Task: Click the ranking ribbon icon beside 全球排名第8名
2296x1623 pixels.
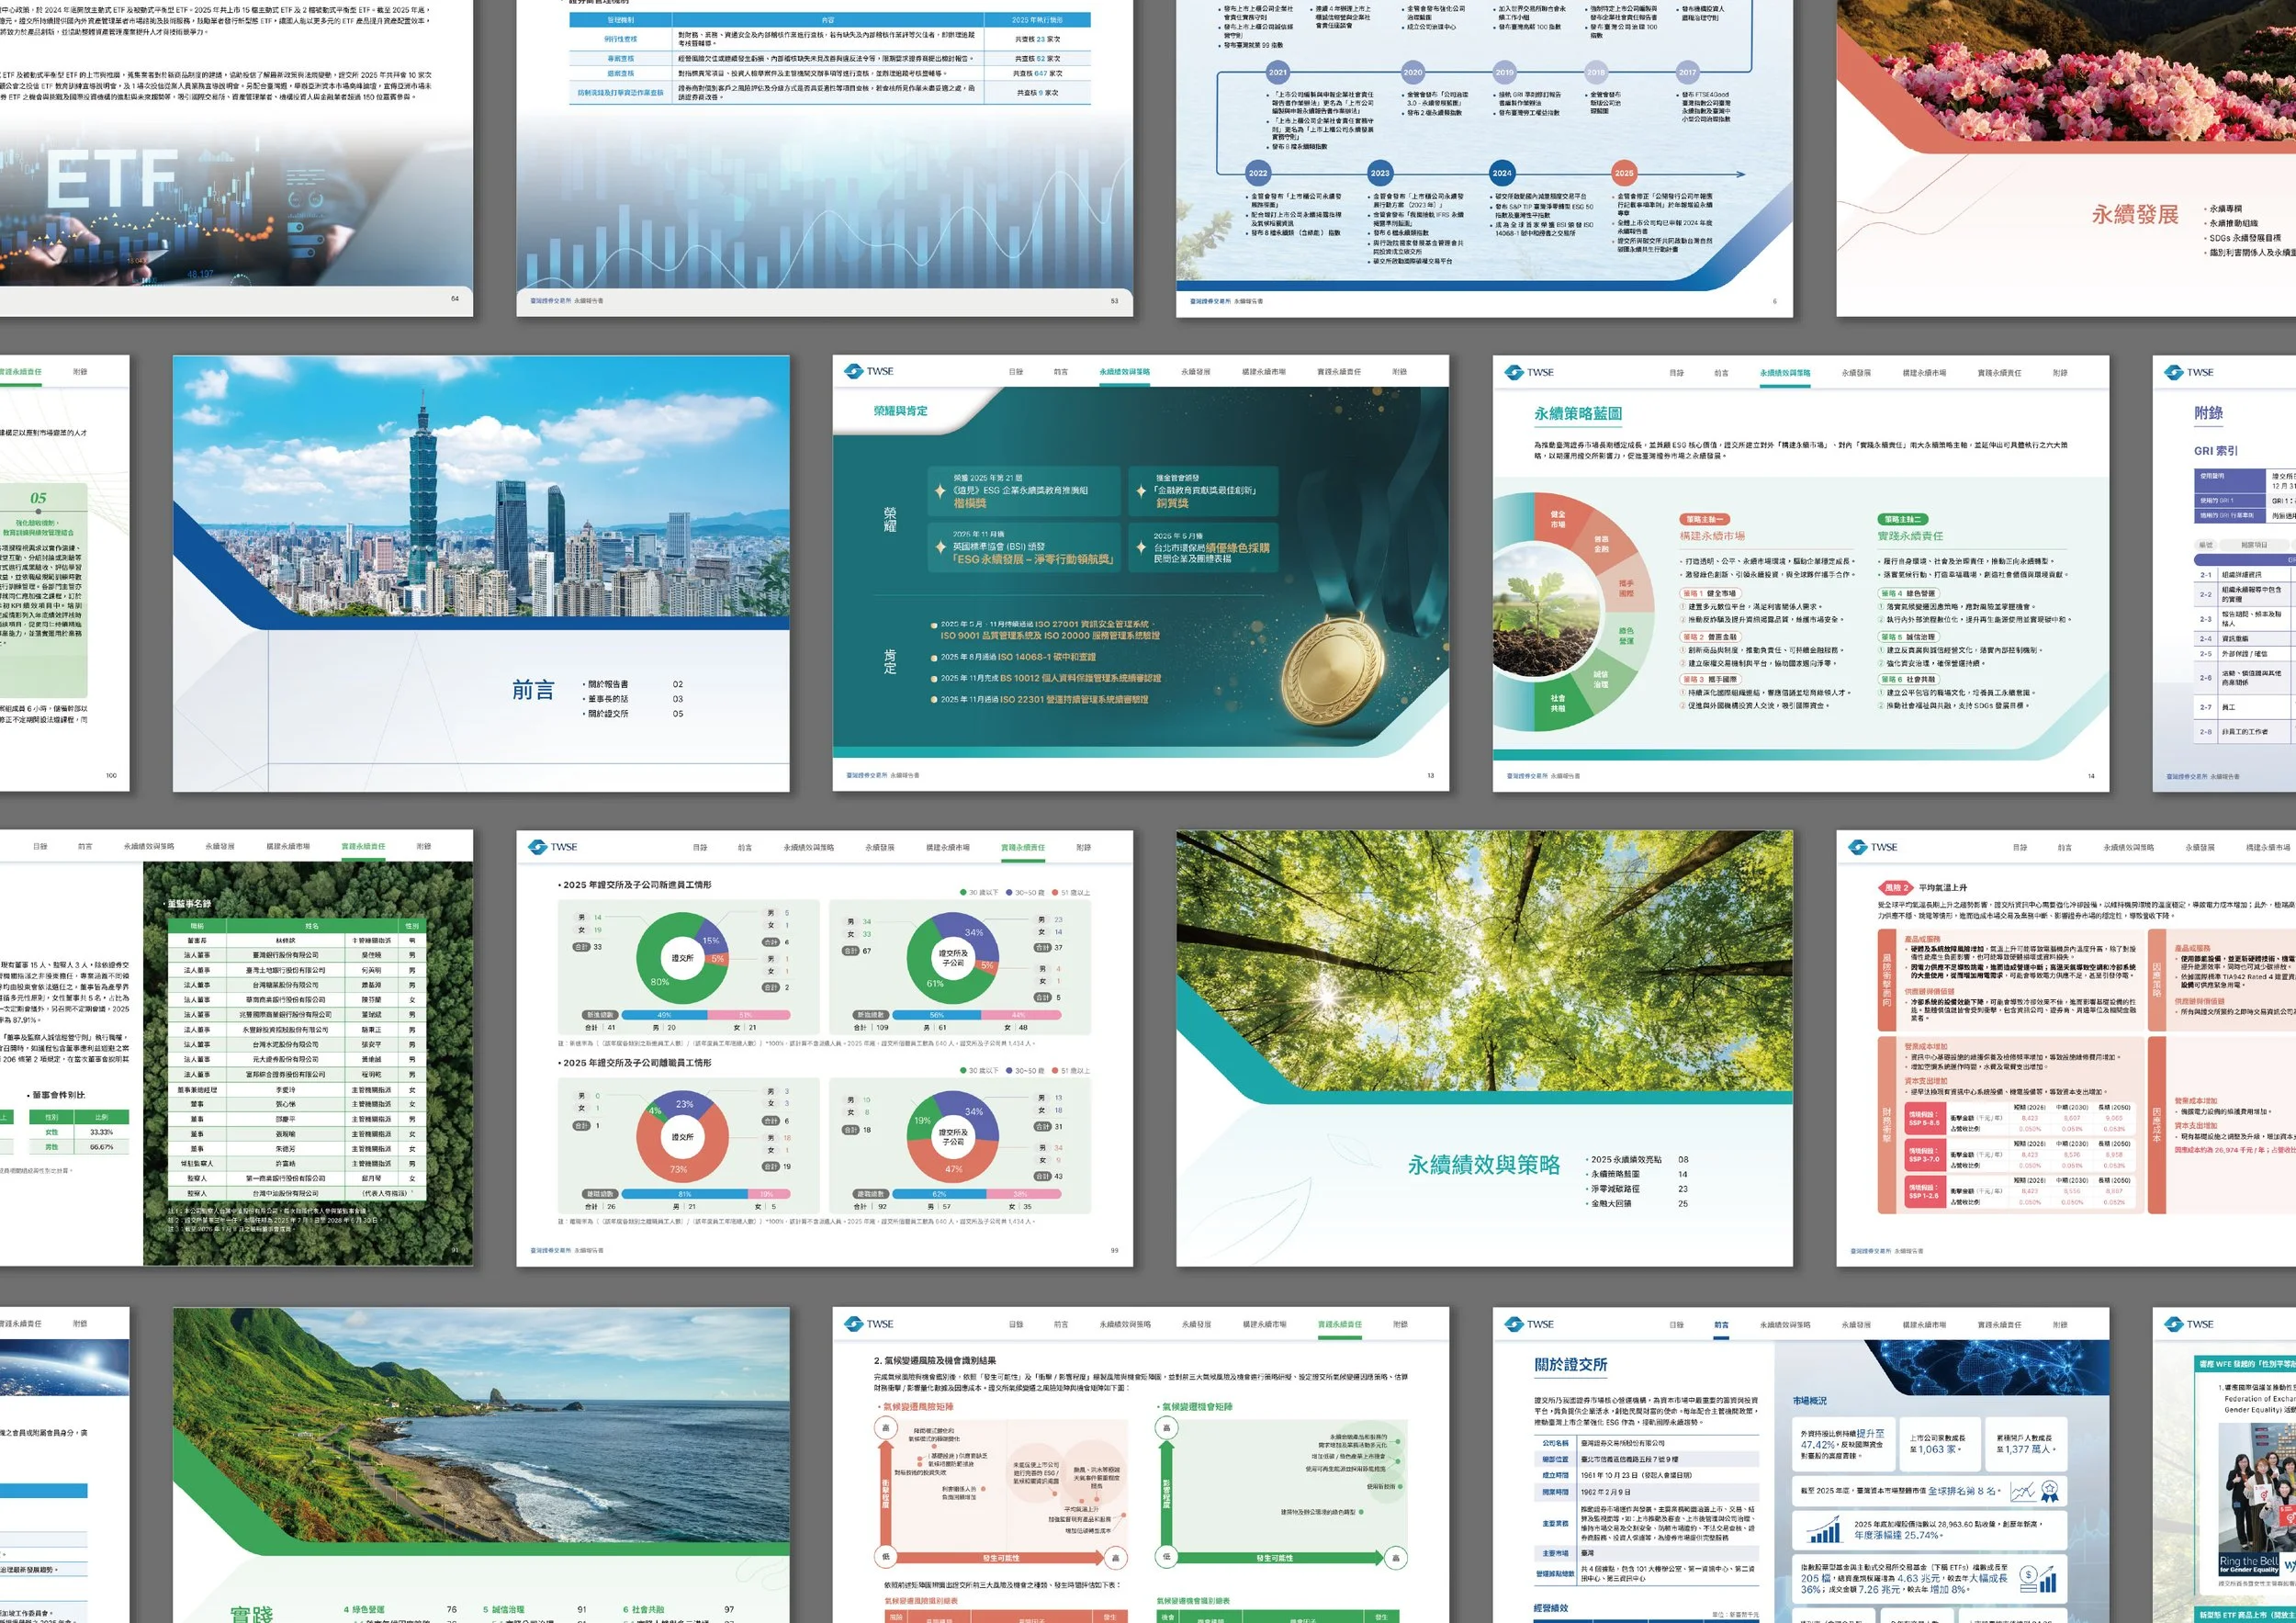Action: coord(2049,1491)
